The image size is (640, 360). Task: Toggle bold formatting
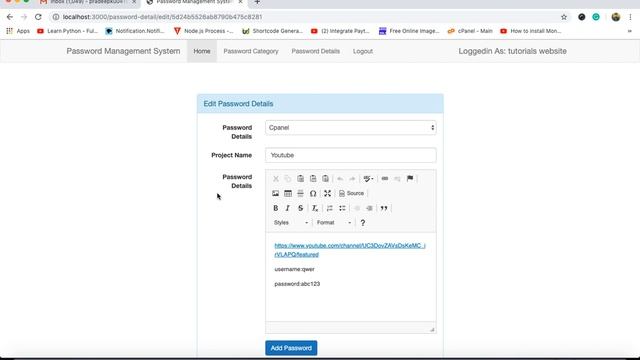point(276,208)
